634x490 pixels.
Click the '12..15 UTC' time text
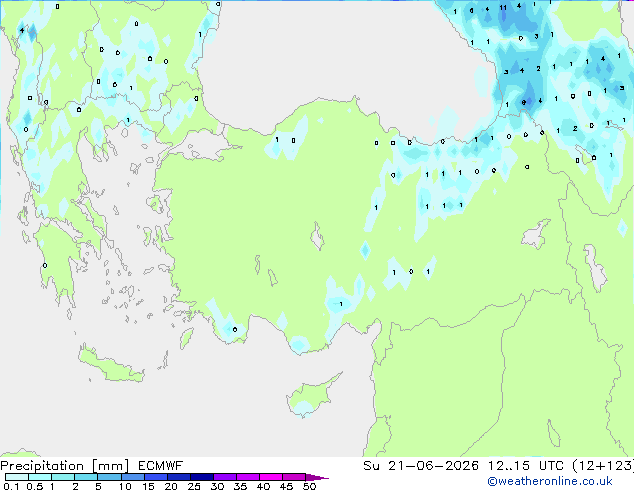[526, 466]
